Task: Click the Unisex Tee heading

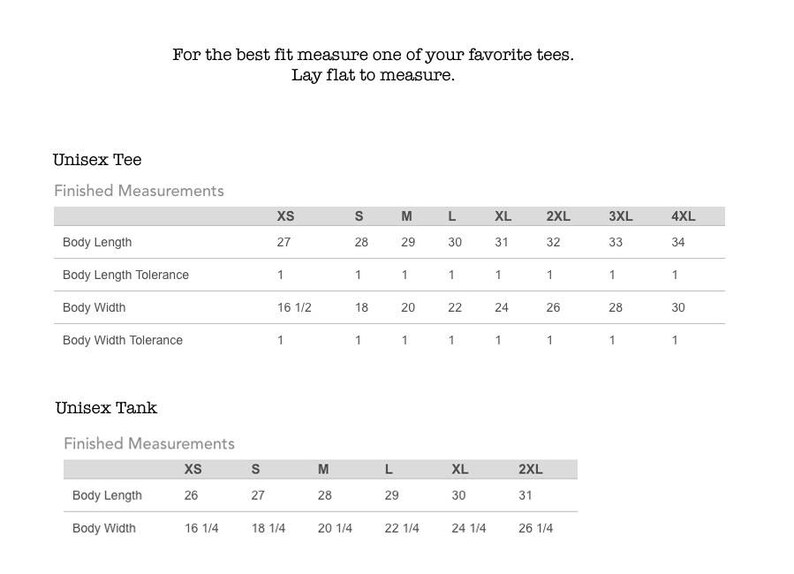Action: pyautogui.click(x=97, y=160)
